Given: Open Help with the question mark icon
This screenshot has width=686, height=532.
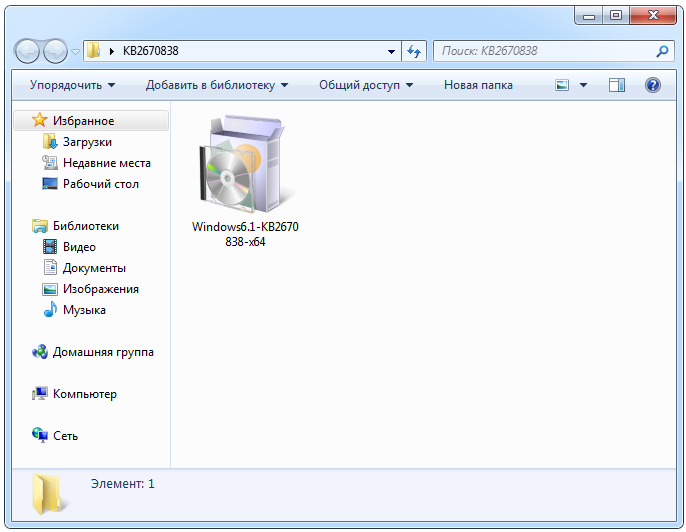Looking at the screenshot, I should coord(652,85).
